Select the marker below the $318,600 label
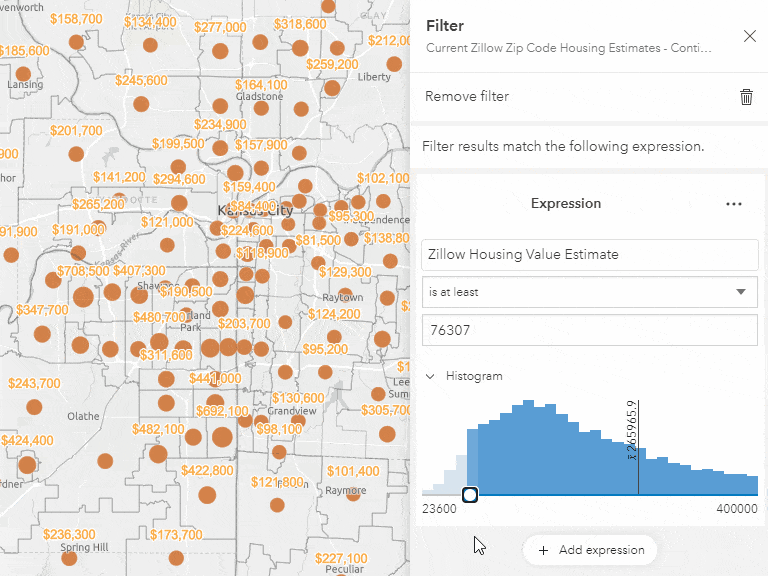768x576 pixels. [299, 47]
